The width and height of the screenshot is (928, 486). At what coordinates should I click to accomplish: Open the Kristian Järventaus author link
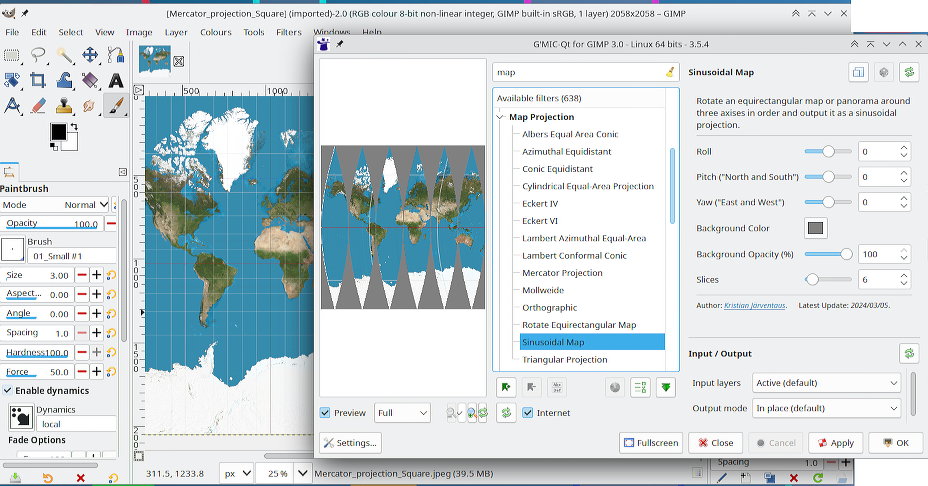pyautogui.click(x=756, y=305)
